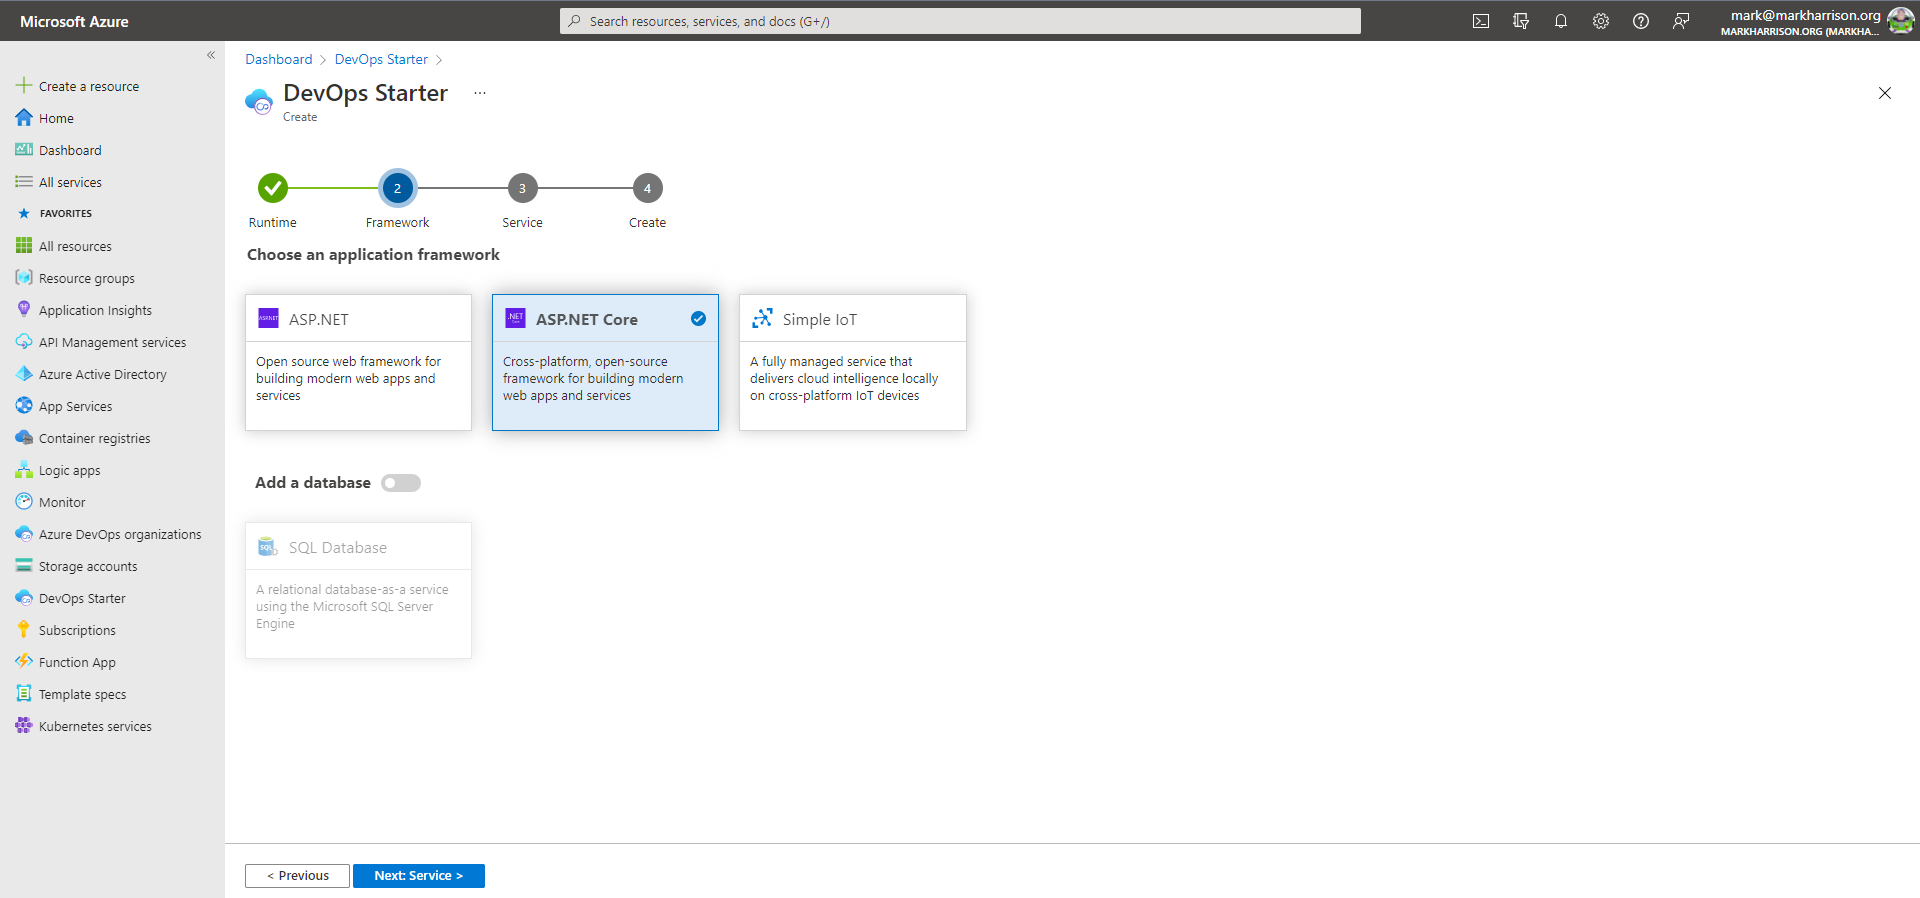Click the Dashboard breadcrumb link
The width and height of the screenshot is (1920, 898).
279,59
